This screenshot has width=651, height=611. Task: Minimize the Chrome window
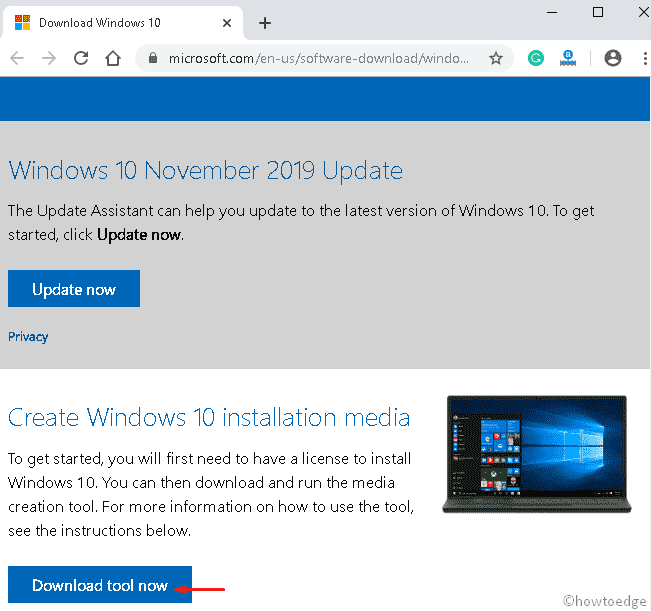point(552,12)
